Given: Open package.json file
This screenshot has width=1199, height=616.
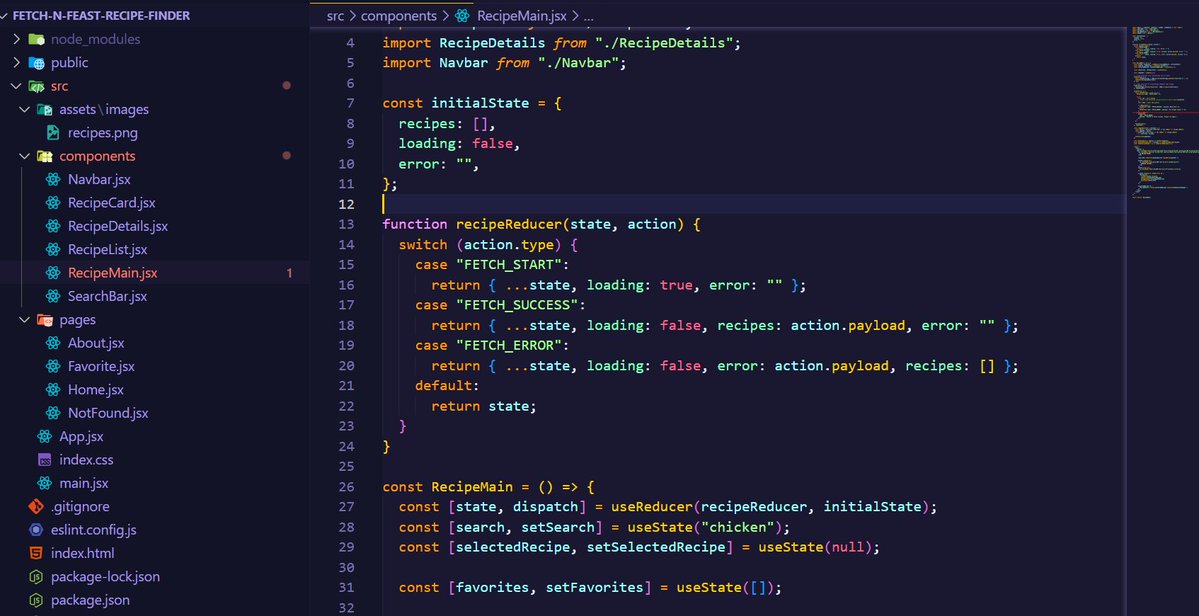Looking at the screenshot, I should [x=90, y=600].
